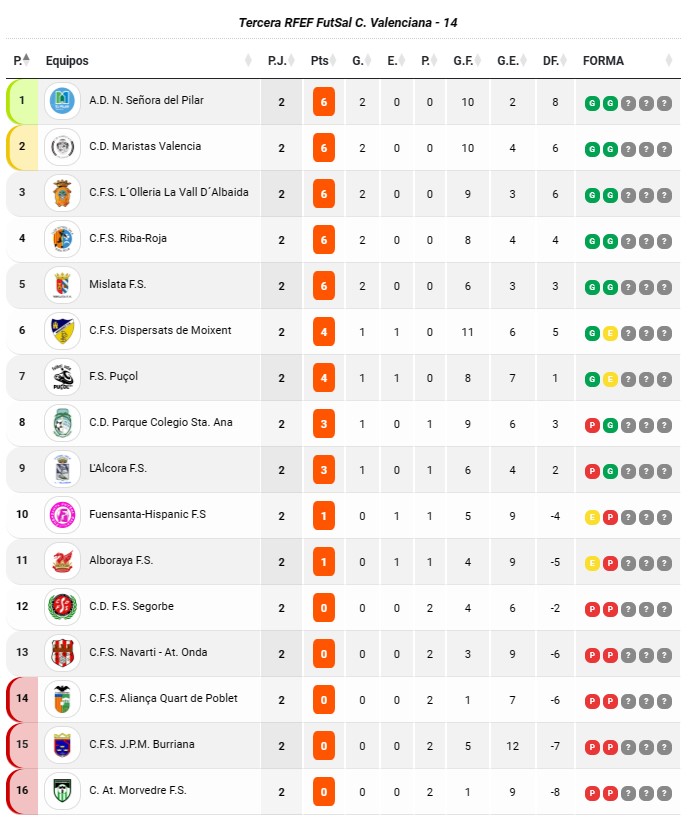Click the yellow E form badge for F.S. Puçol
The width and height of the screenshot is (689, 824).
click(610, 379)
